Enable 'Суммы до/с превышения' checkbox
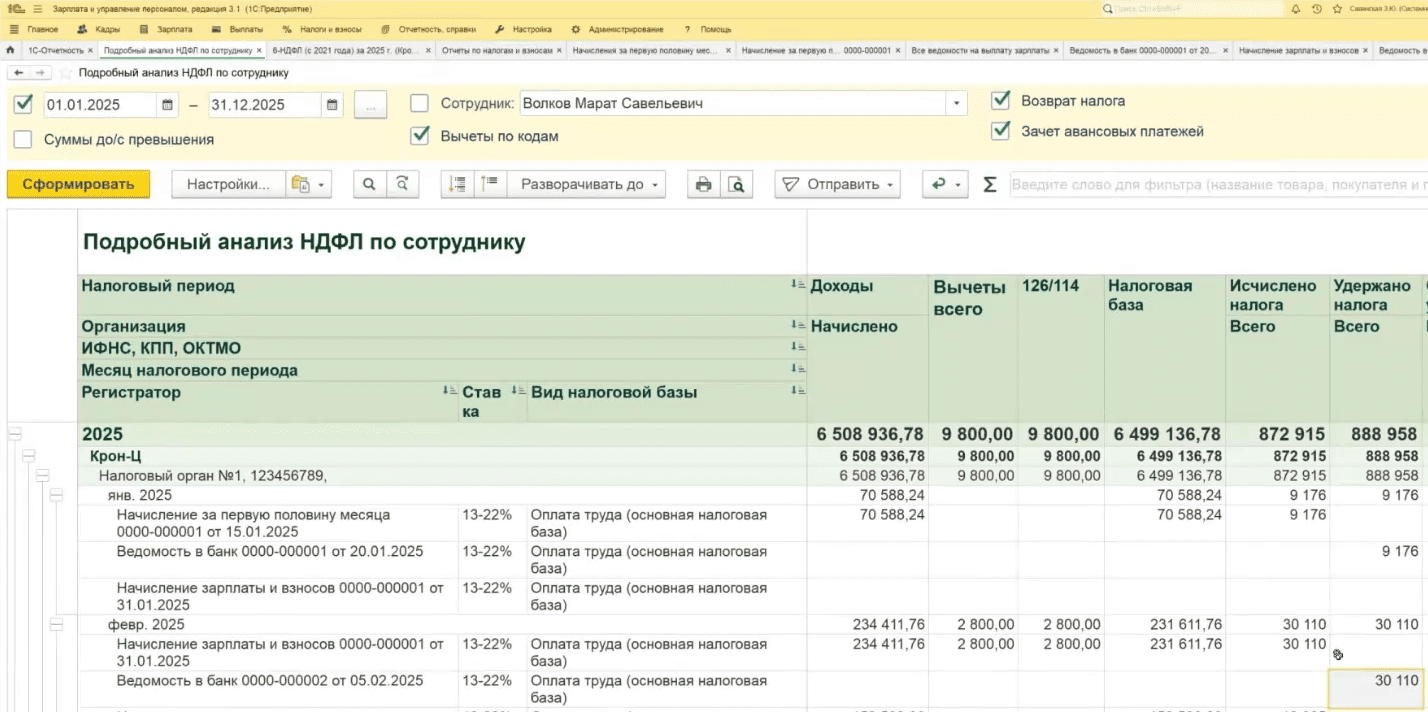This screenshot has width=1428, height=712. 23,140
